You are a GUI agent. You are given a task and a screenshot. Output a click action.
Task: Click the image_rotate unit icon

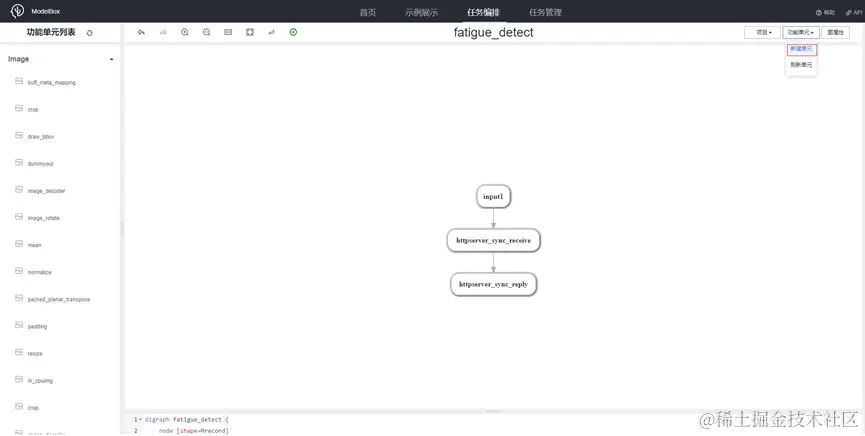(19, 216)
